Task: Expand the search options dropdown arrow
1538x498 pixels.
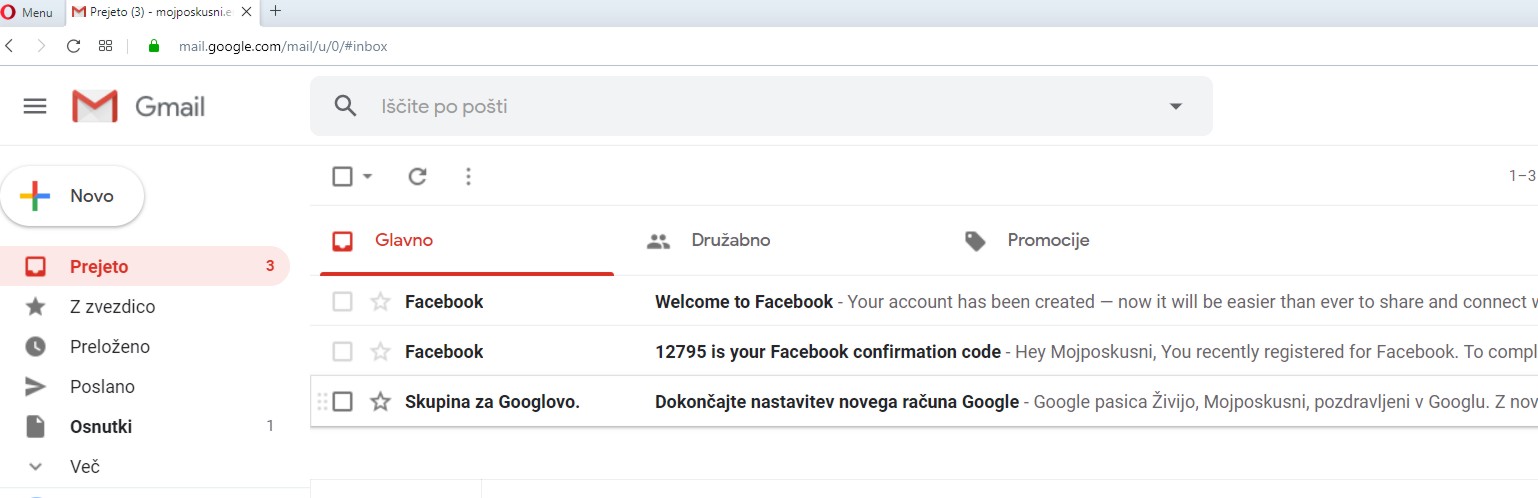Action: tap(1175, 106)
